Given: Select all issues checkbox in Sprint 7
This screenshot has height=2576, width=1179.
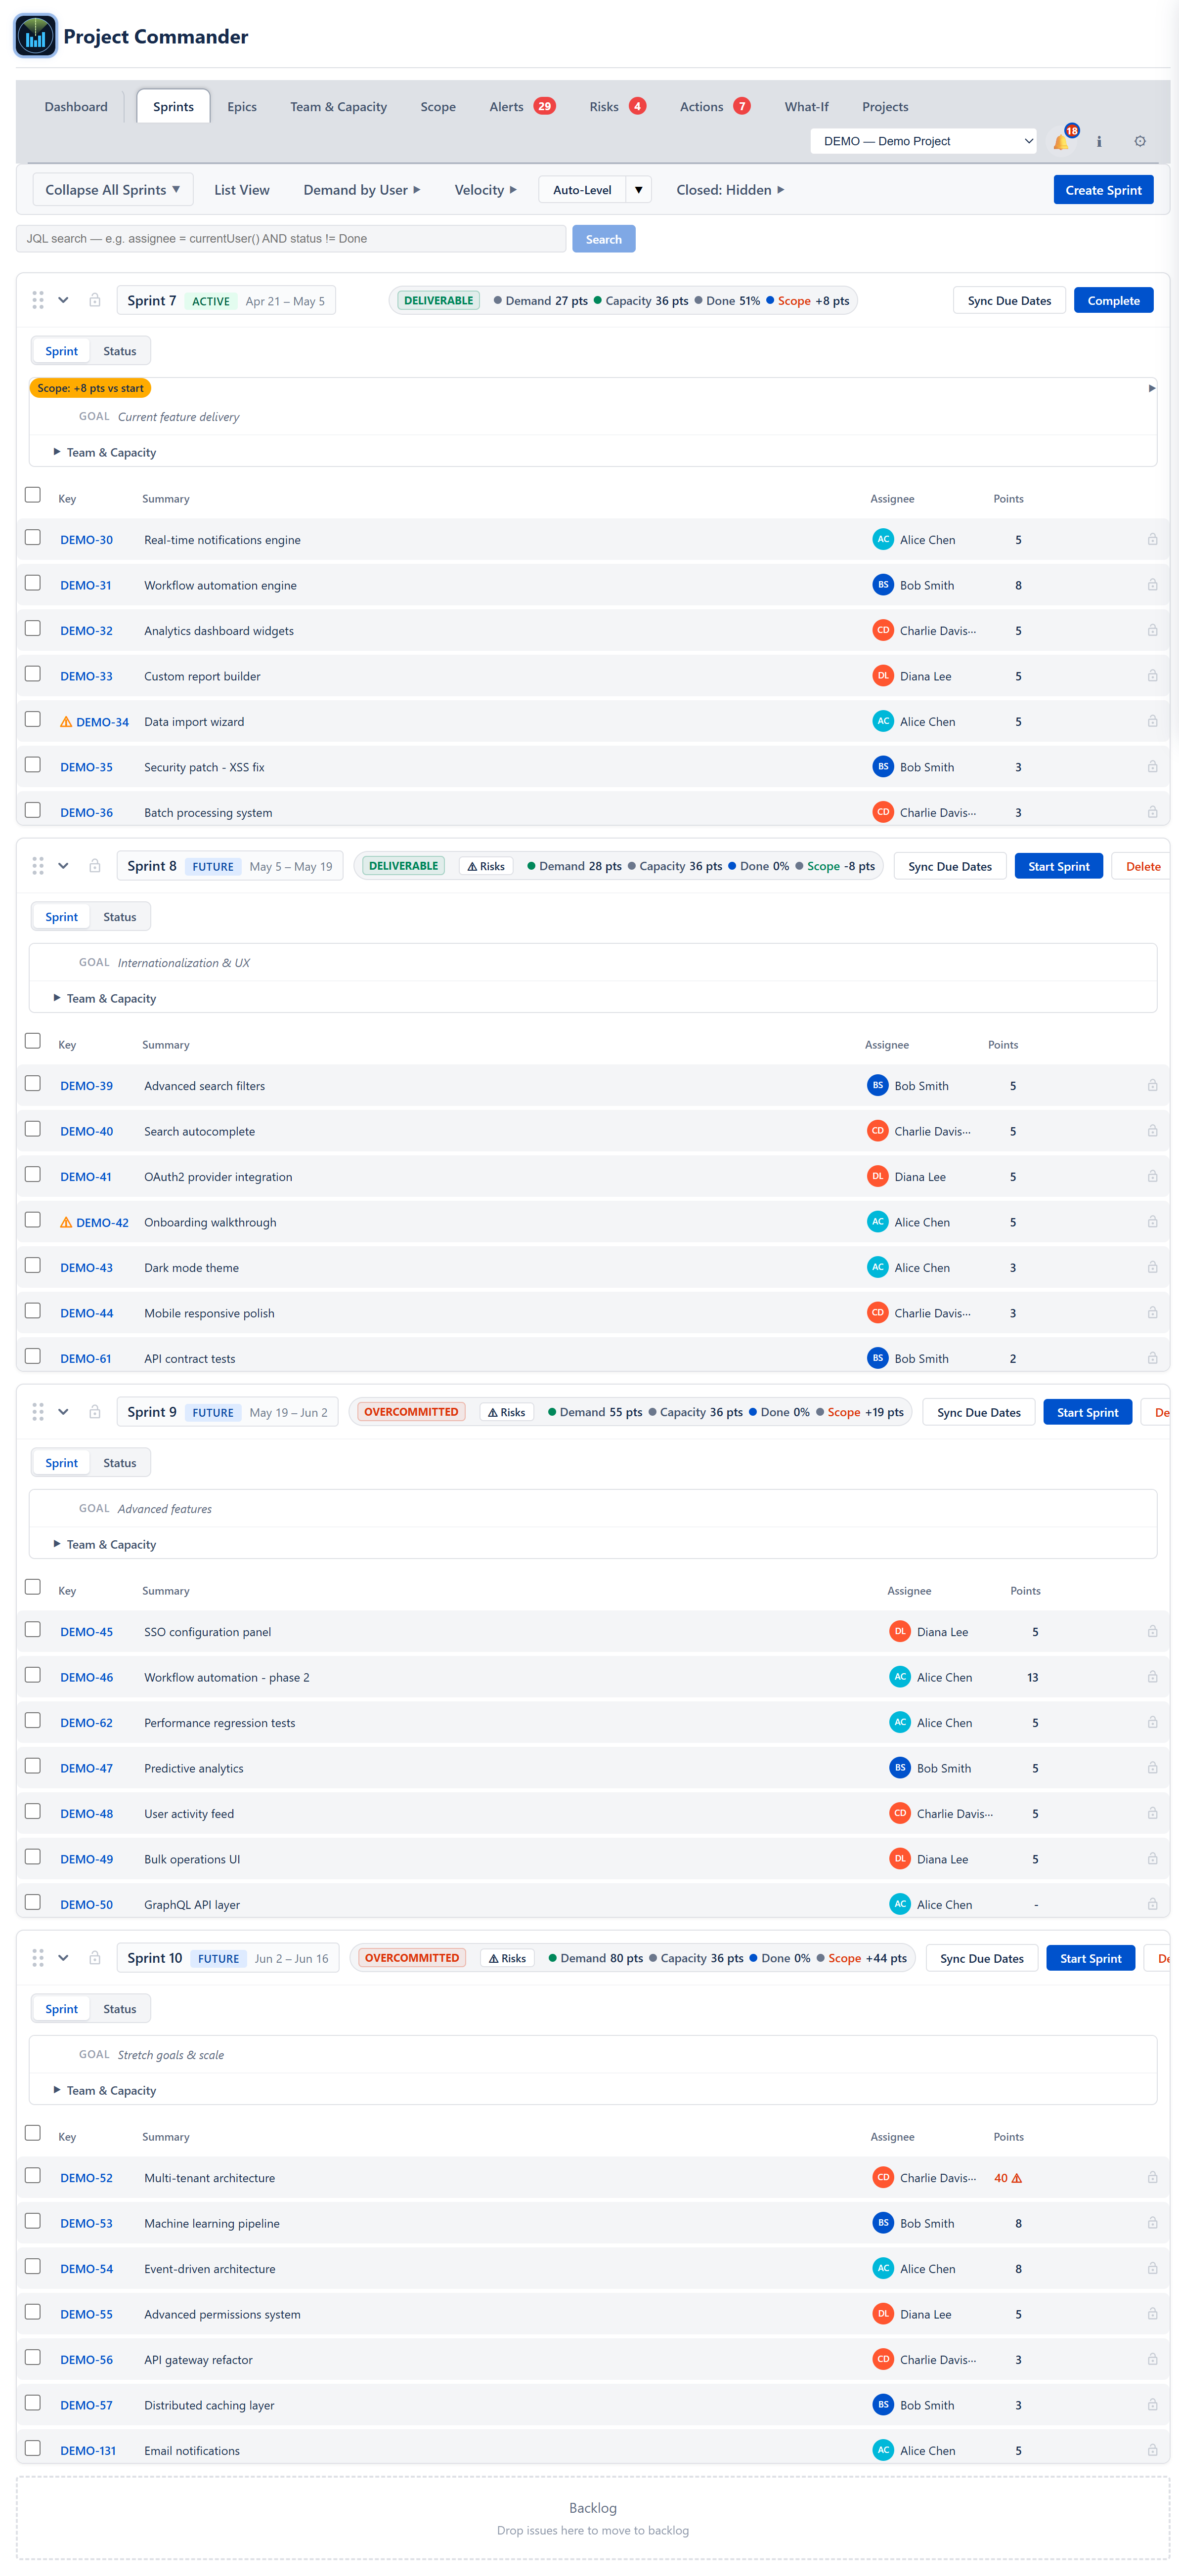Looking at the screenshot, I should tap(33, 495).
